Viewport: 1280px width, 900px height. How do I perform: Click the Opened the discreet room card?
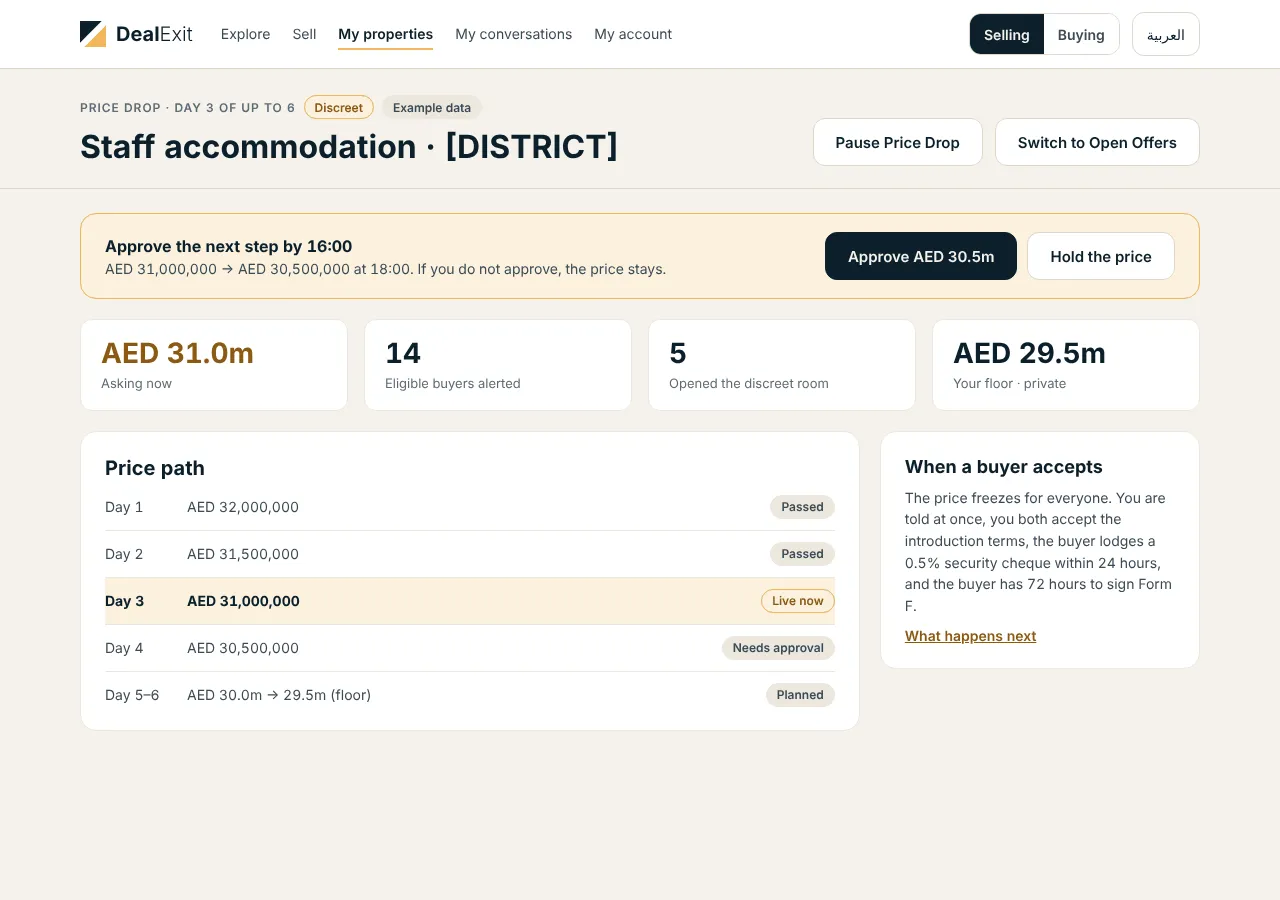782,365
